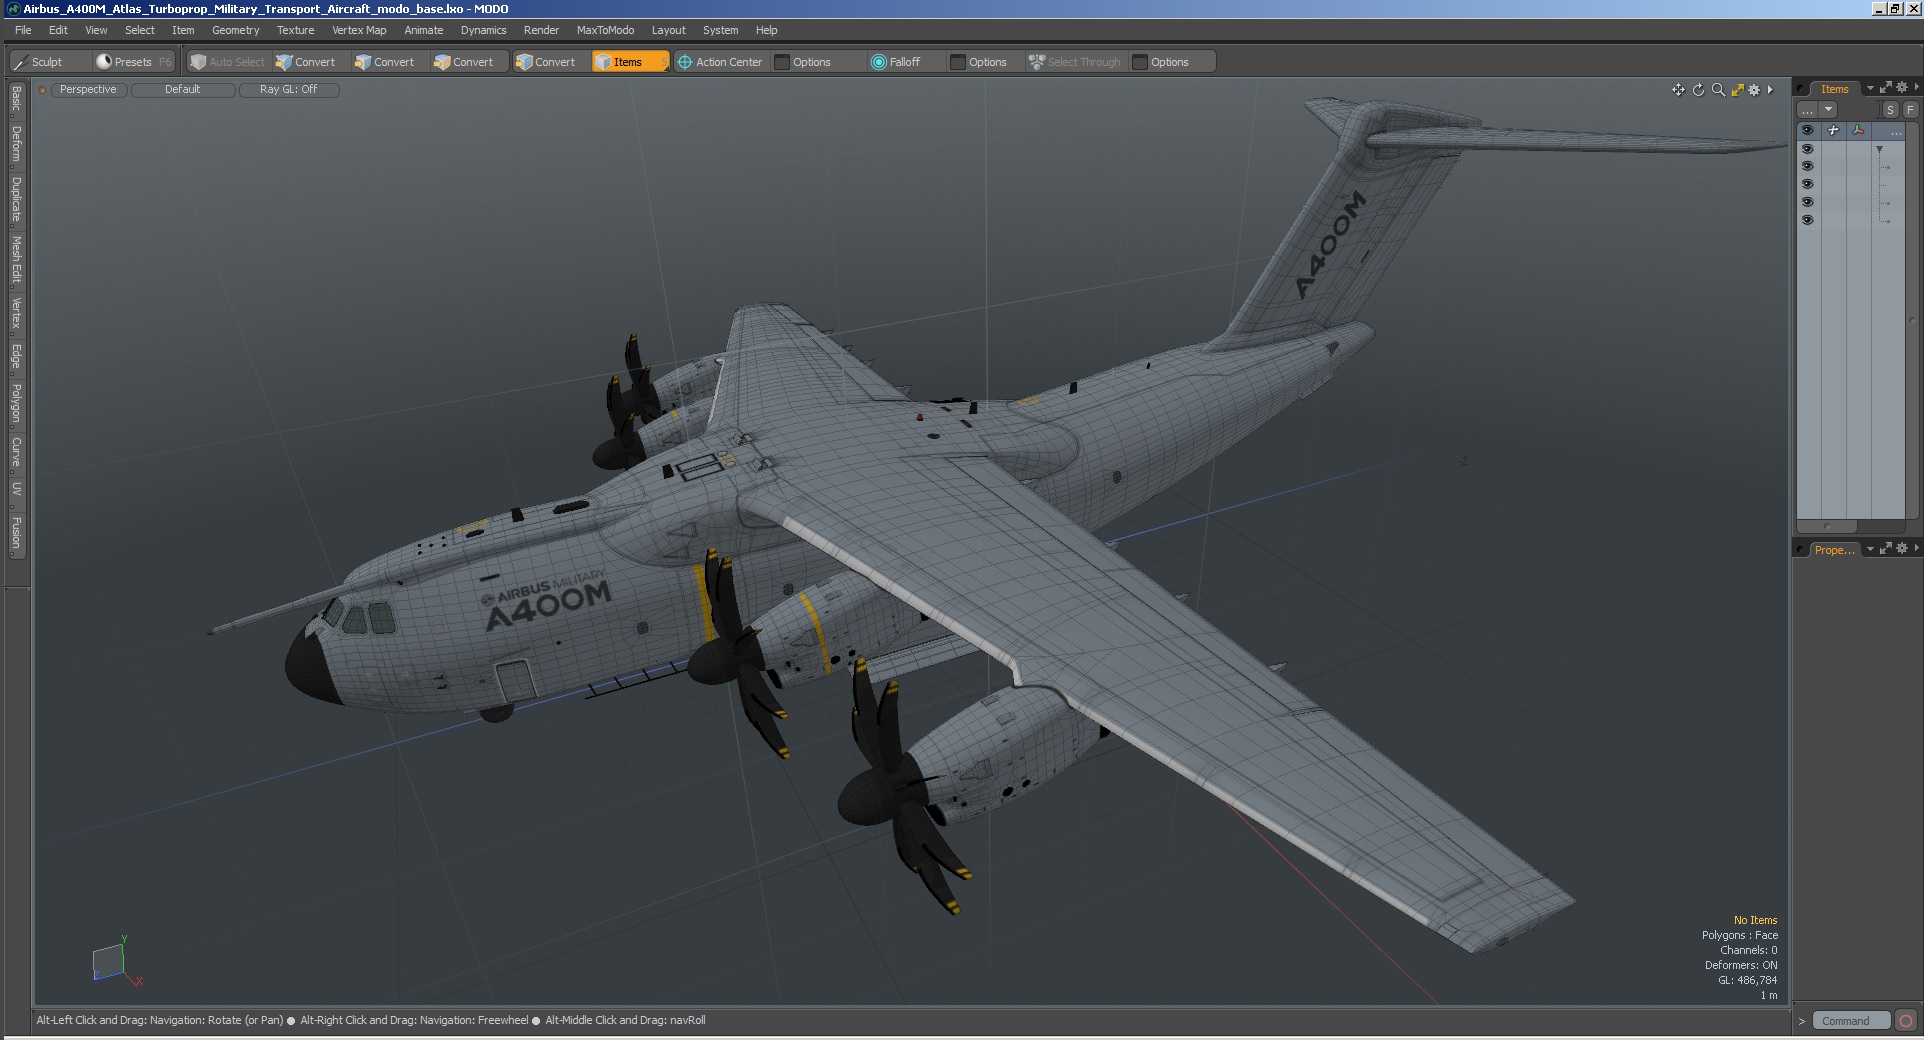Open the File menu
This screenshot has width=1924, height=1040.
tap(23, 30)
